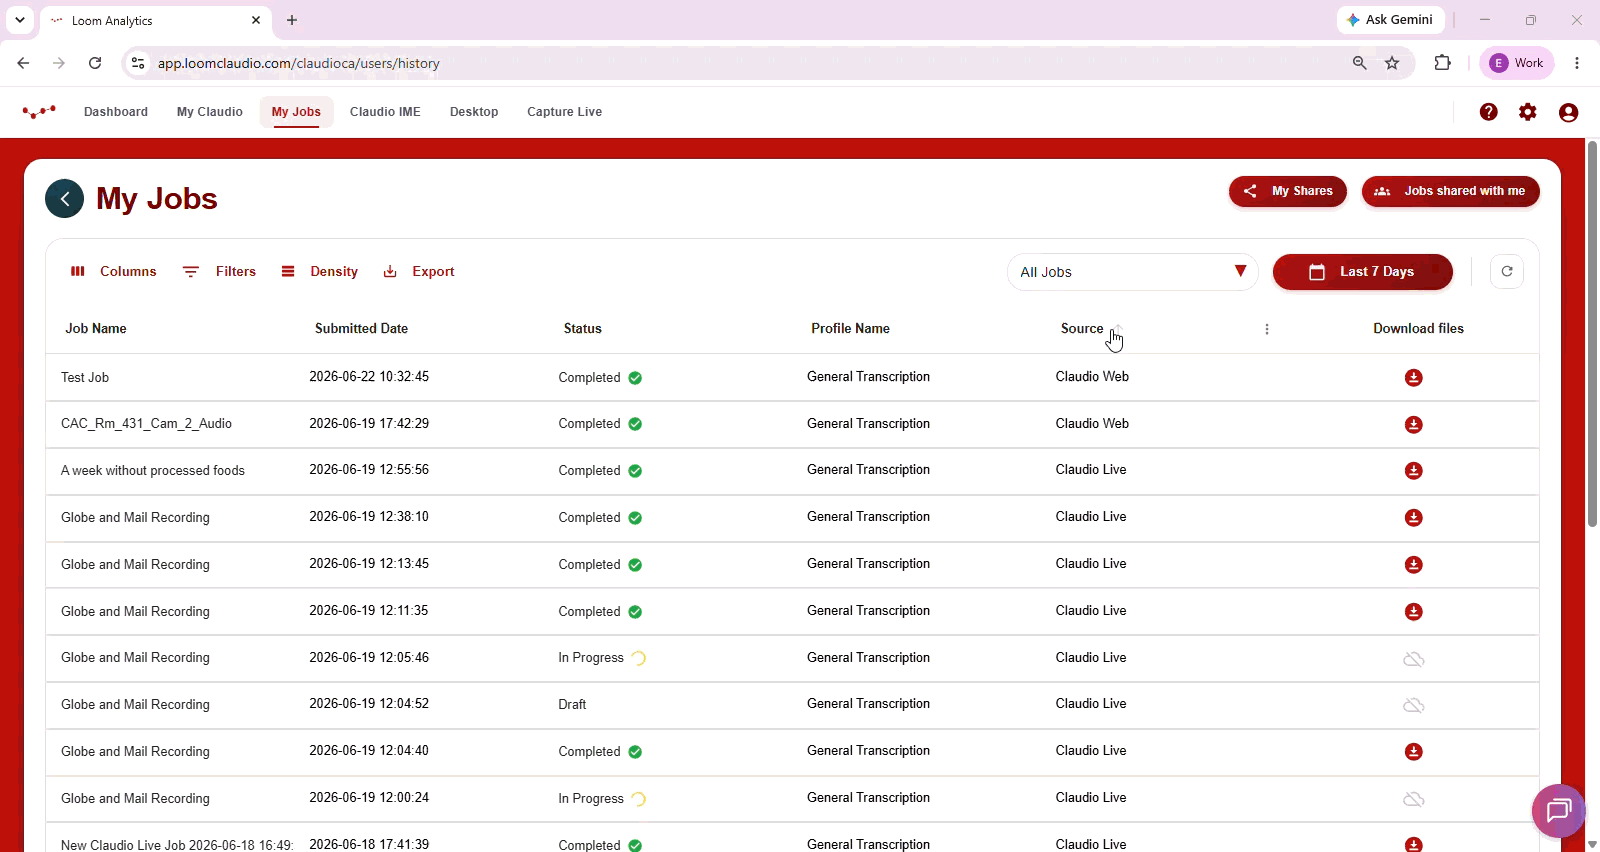Screen dimensions: 1600x852
Task: Open Claudio IME tab
Action: [x=385, y=112]
